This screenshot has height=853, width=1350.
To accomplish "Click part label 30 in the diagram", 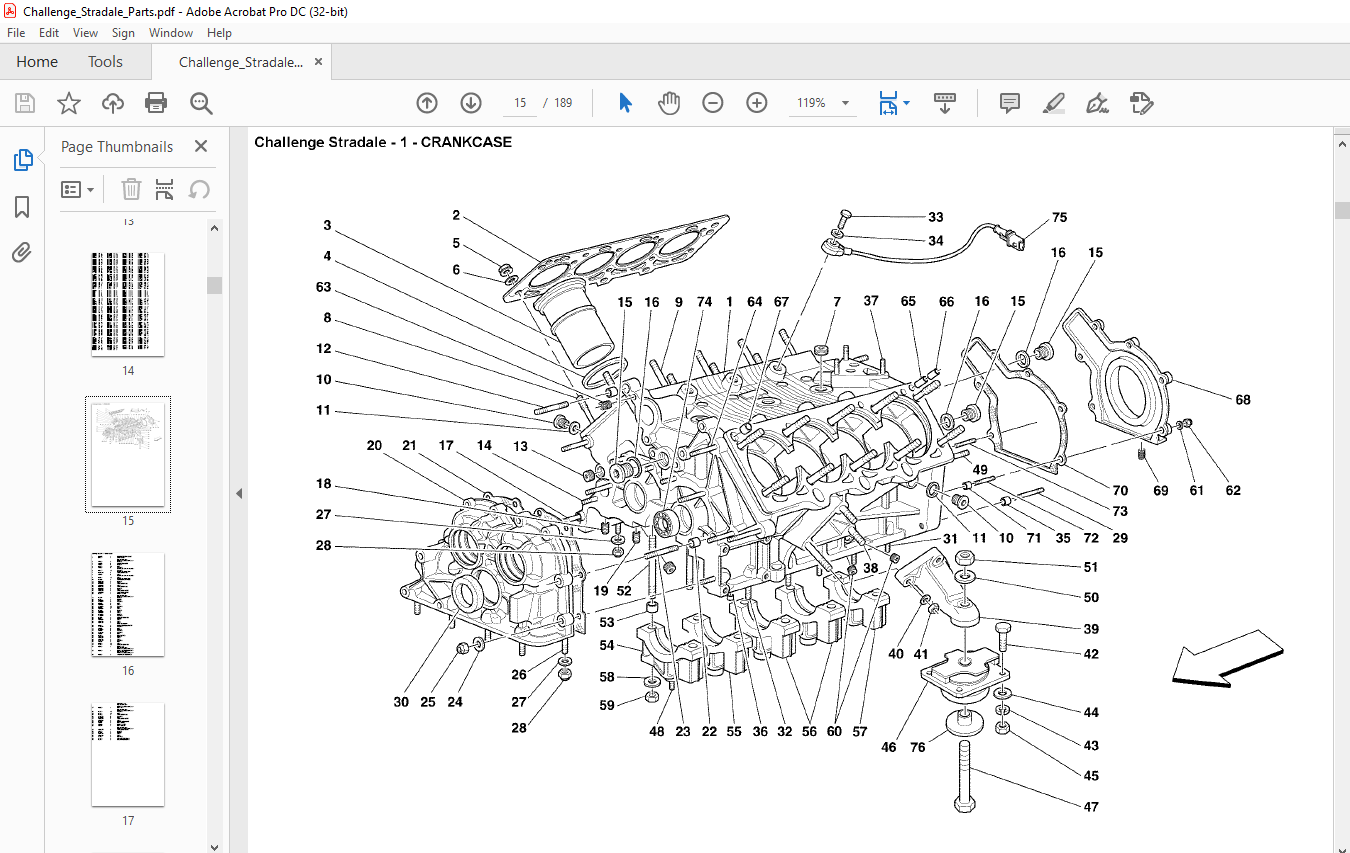I will (x=401, y=702).
